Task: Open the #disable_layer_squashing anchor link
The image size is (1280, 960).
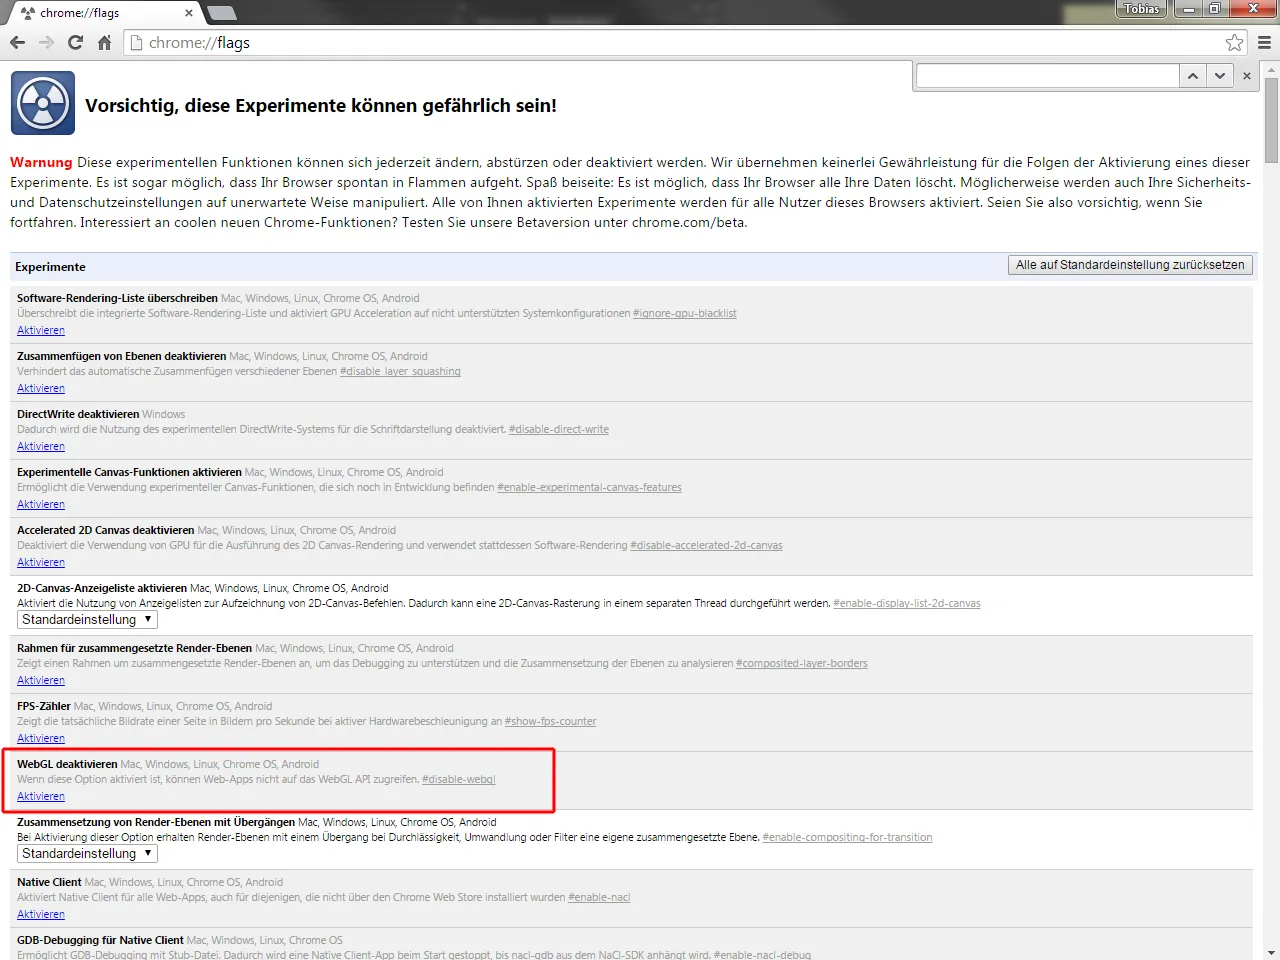Action: click(400, 372)
